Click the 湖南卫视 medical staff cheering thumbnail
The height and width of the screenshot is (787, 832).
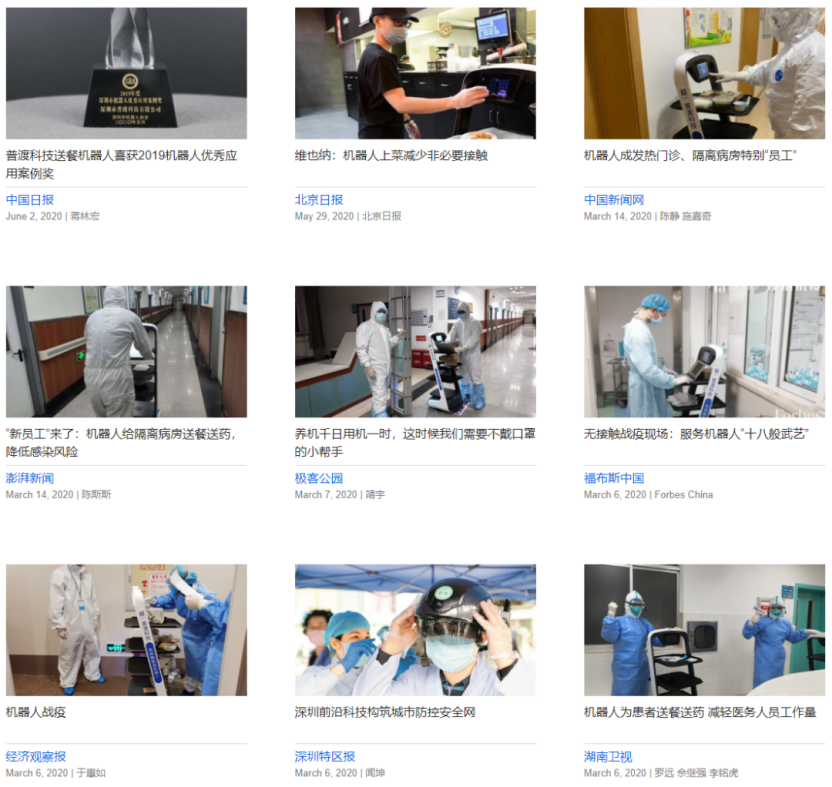click(704, 629)
